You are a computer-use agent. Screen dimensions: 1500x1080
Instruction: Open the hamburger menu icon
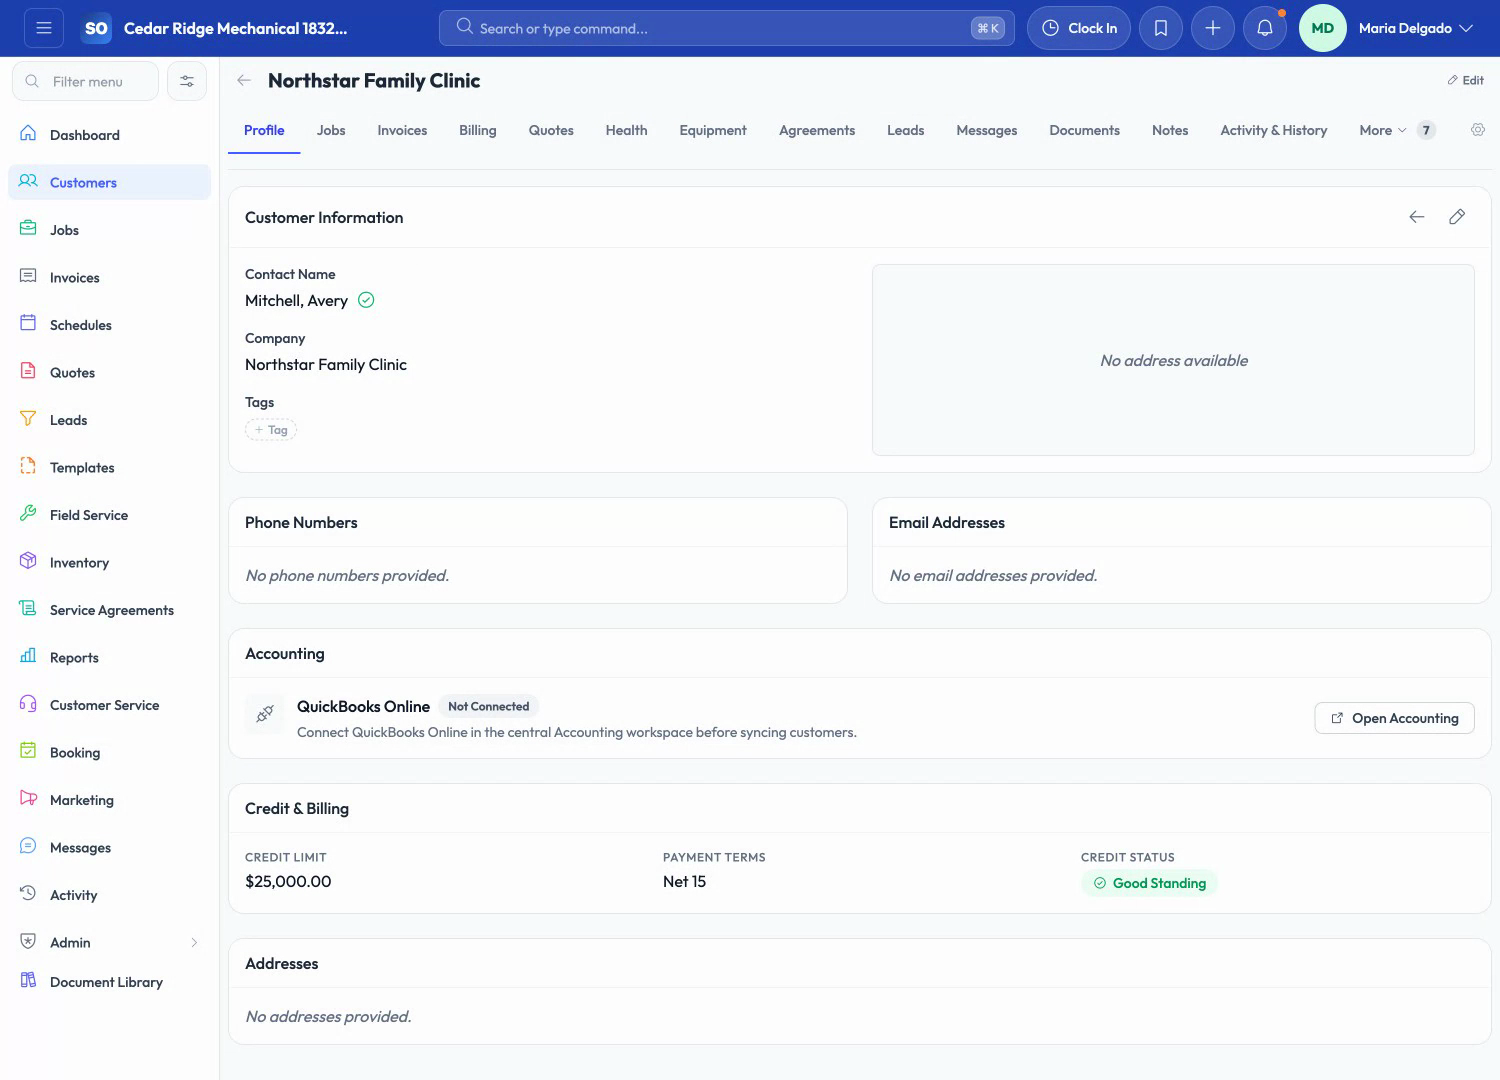click(44, 28)
